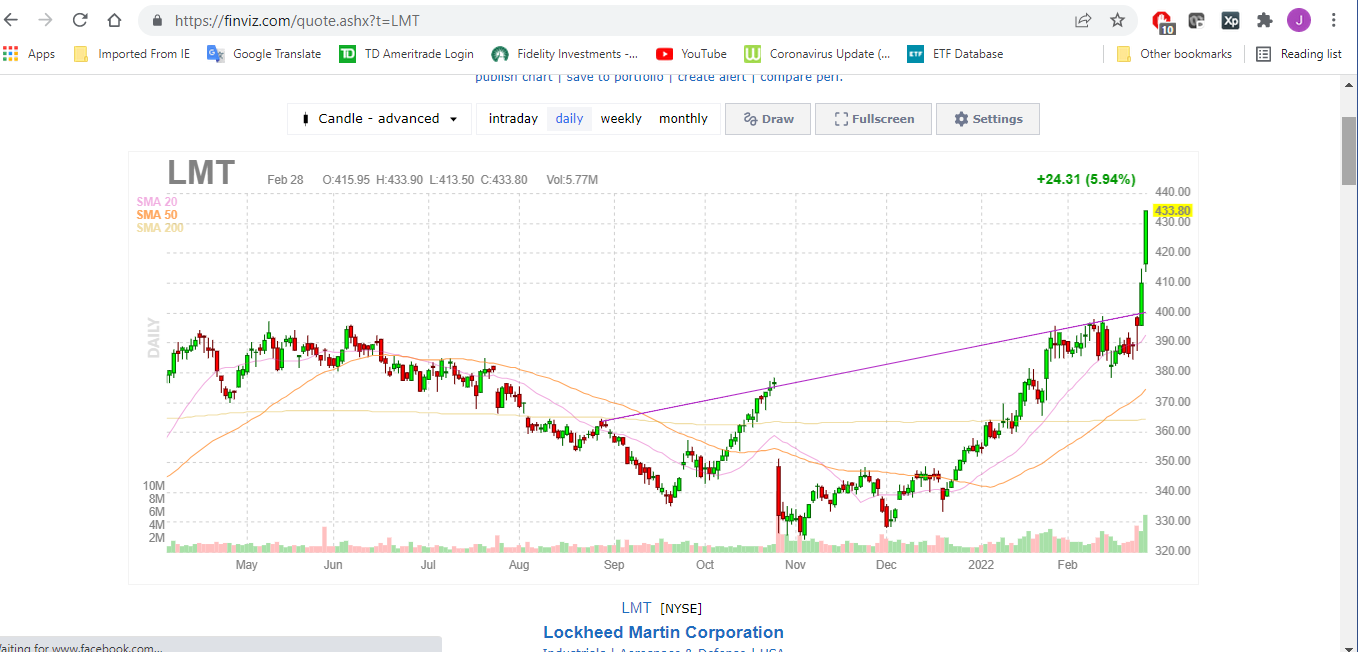
Task: Open the Apps grid shortcut
Action: point(29,54)
